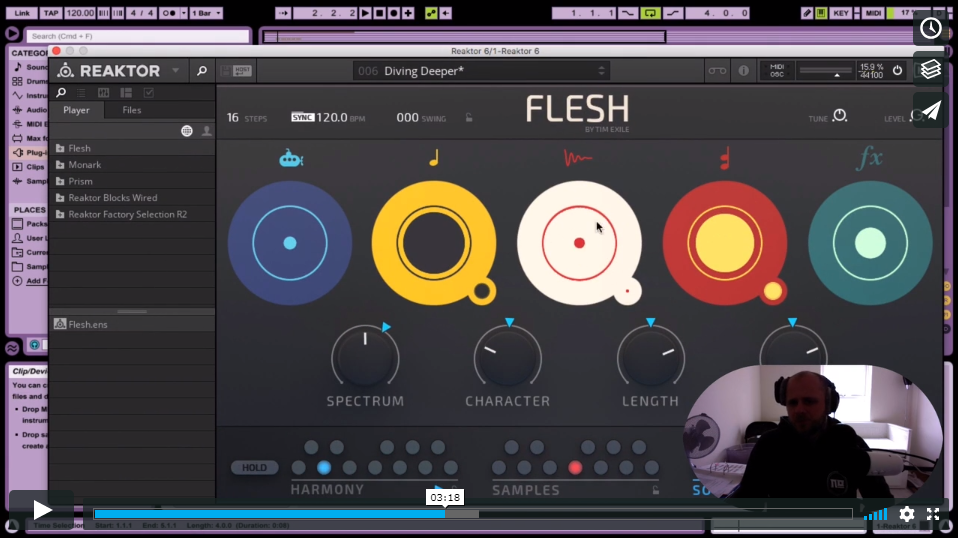
Task: Switch to the Player tab
Action: click(x=76, y=110)
